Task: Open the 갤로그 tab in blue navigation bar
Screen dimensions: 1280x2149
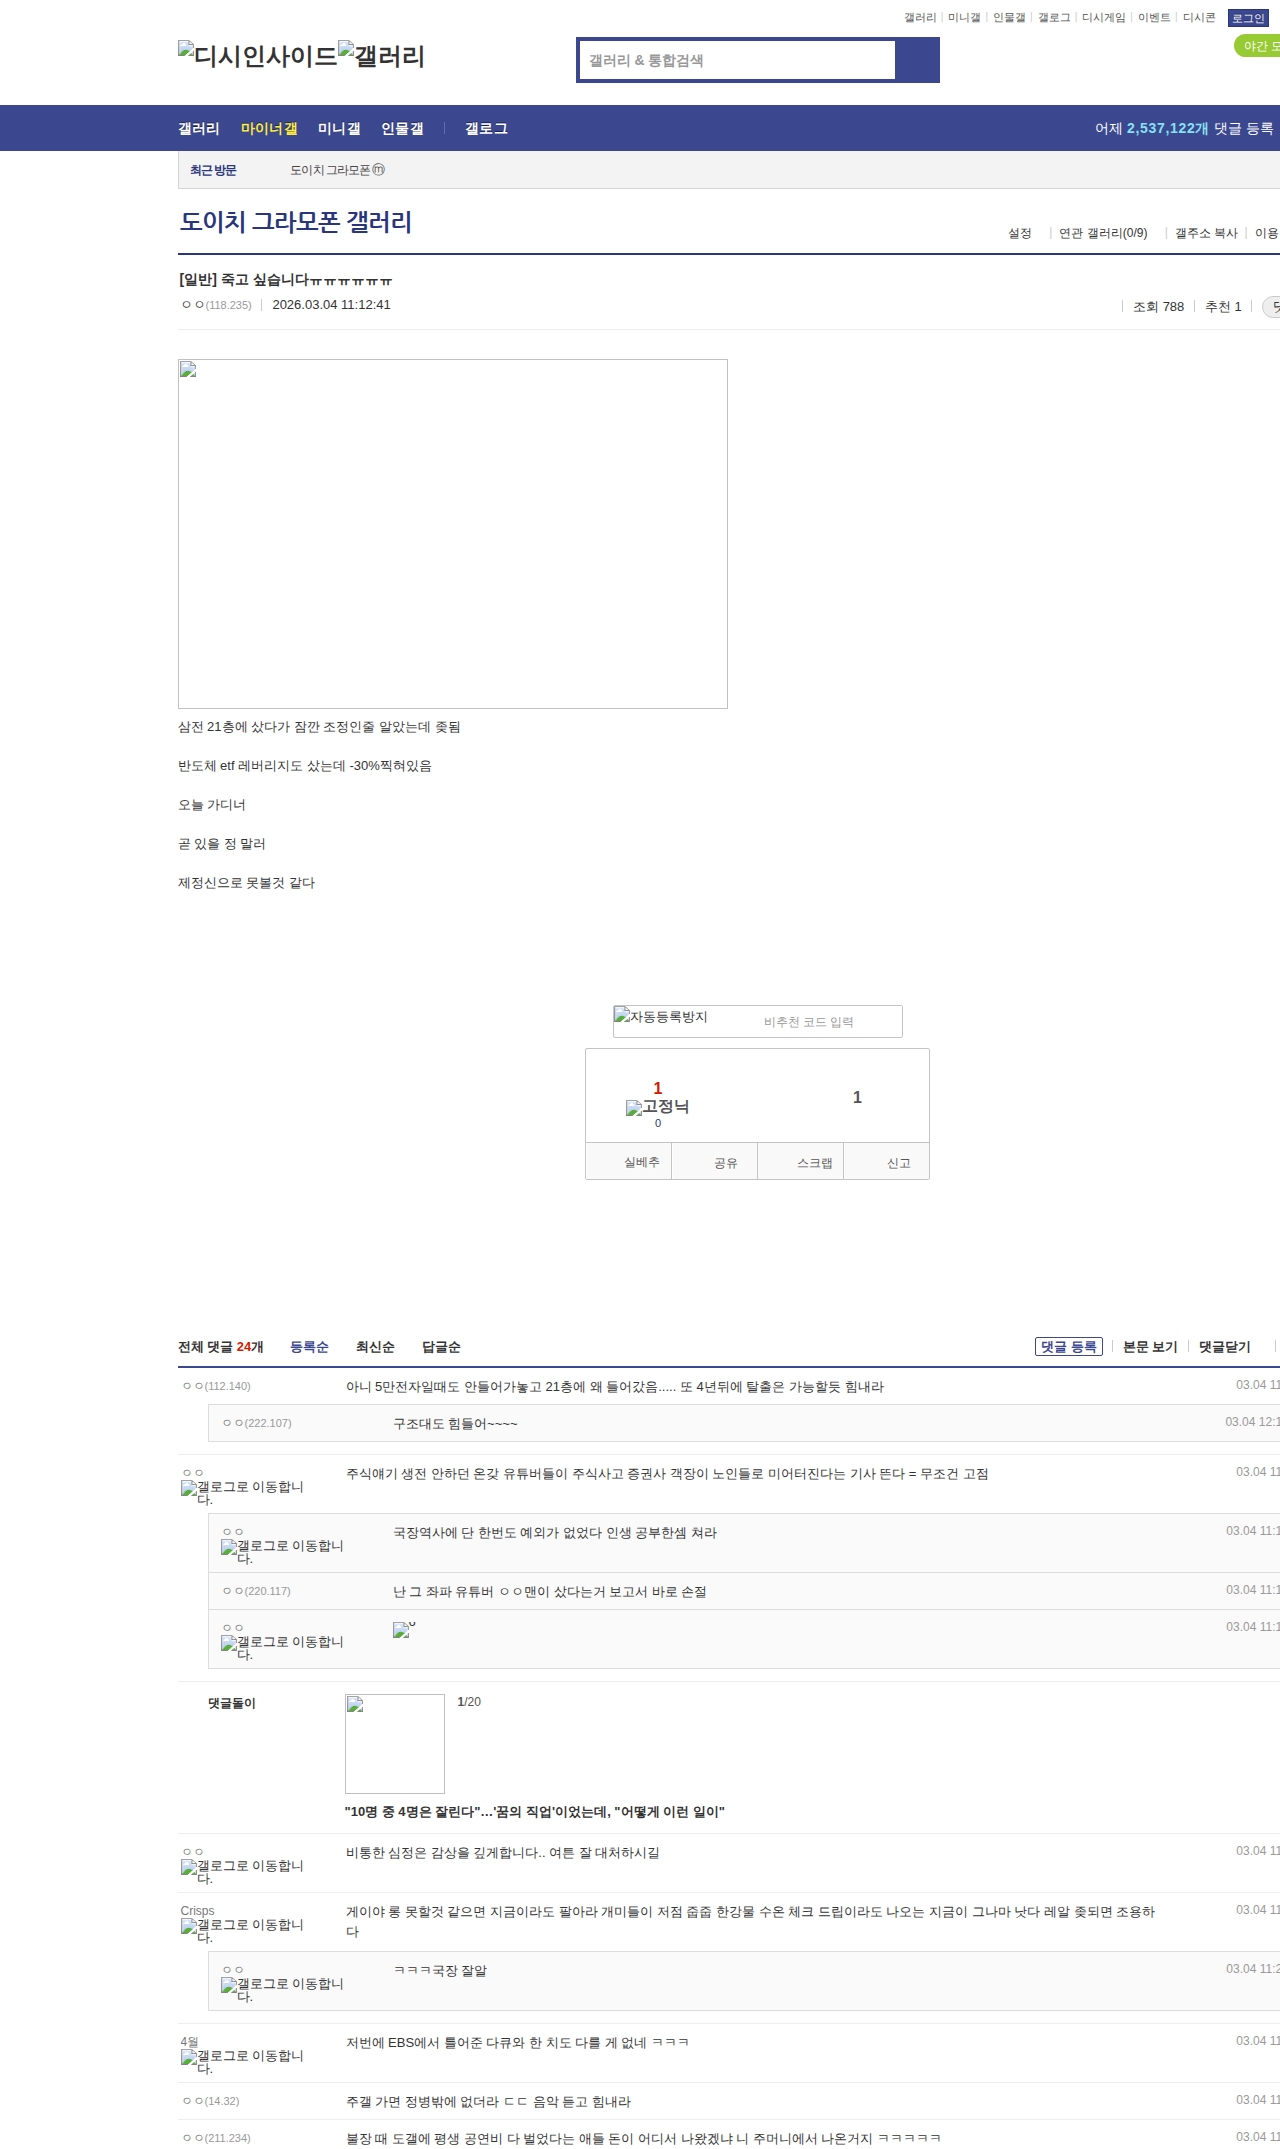Action: click(486, 128)
